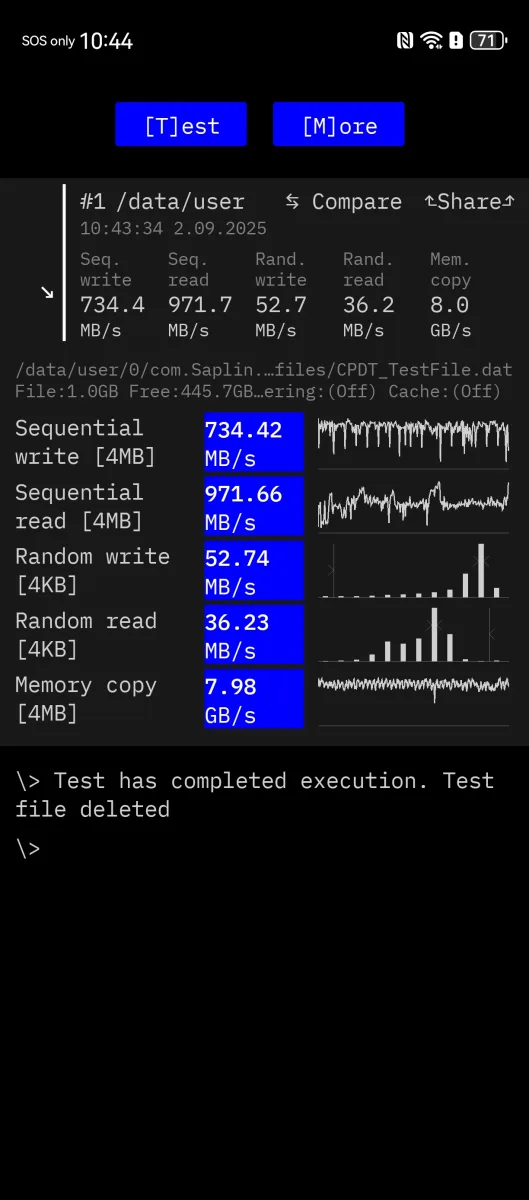Screen dimensions: 529x1200
Task: Tap the empty command prompt line
Action: (264, 849)
